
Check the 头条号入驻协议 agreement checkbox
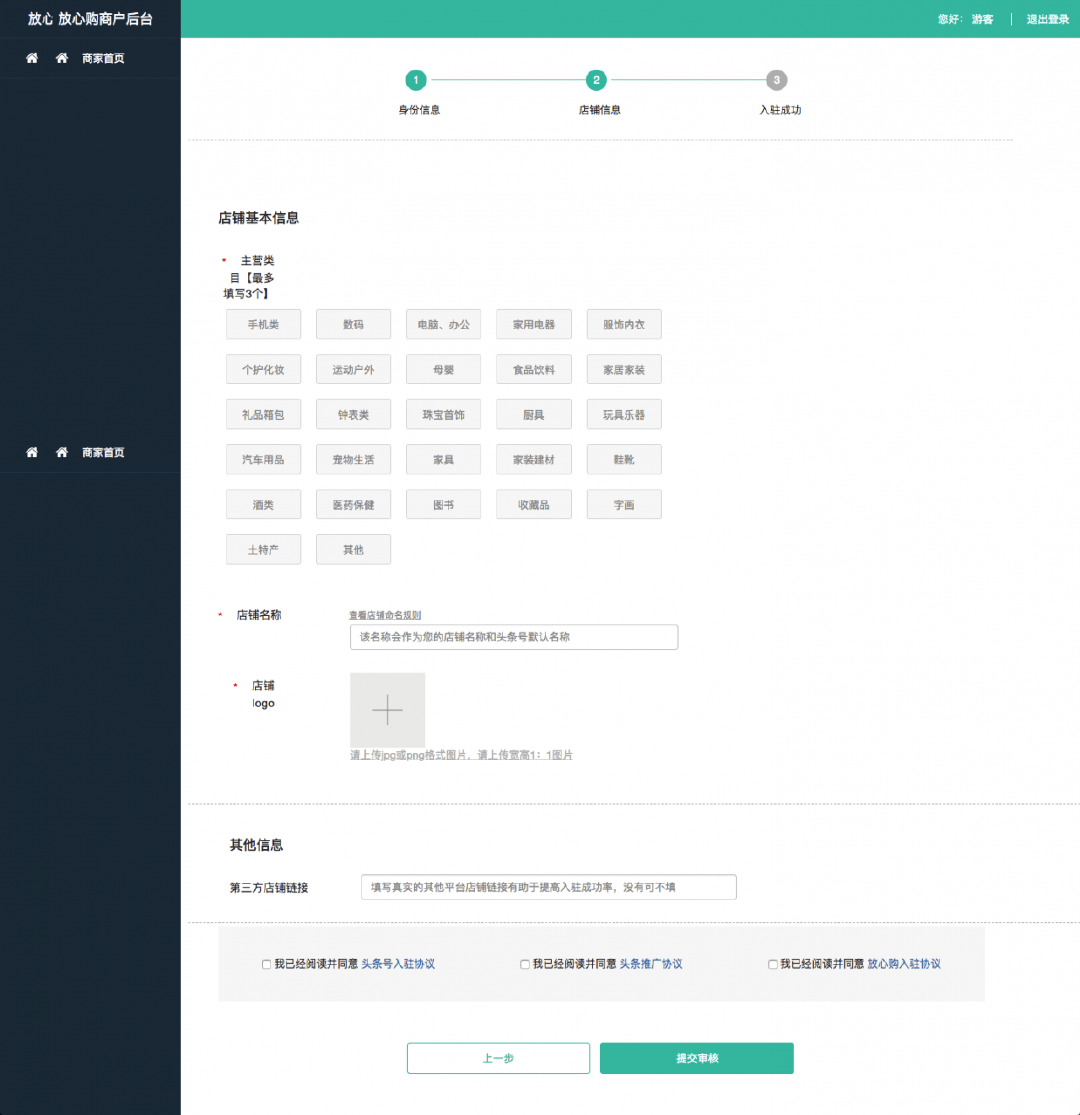click(267, 965)
